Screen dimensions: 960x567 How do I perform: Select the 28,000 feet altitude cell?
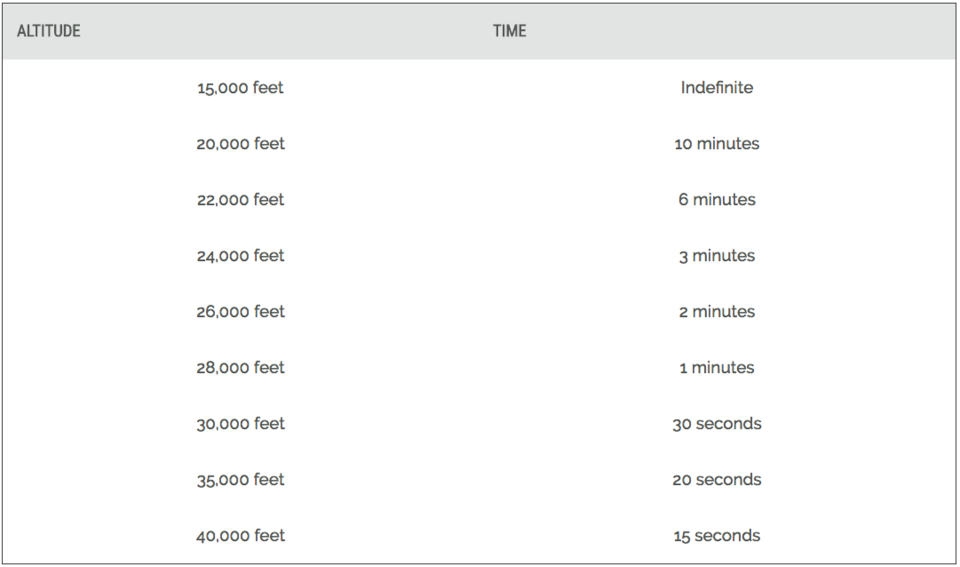tap(240, 368)
